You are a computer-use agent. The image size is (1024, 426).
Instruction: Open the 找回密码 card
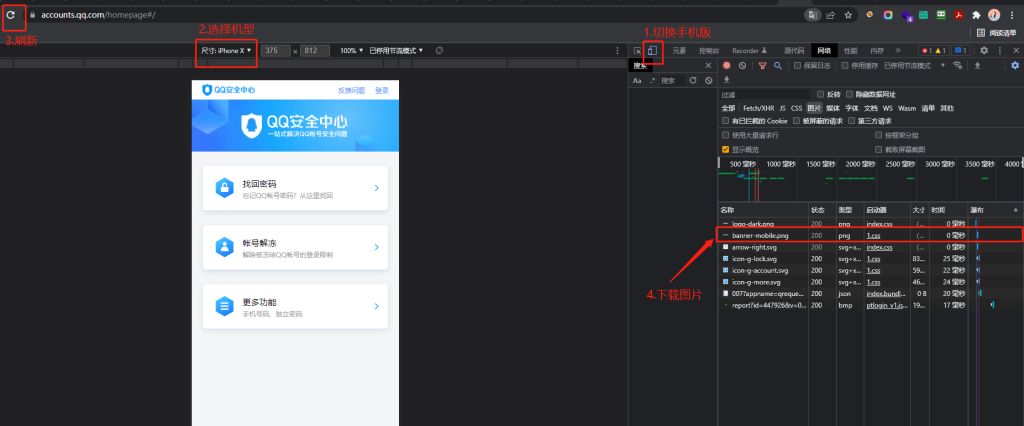coord(295,188)
